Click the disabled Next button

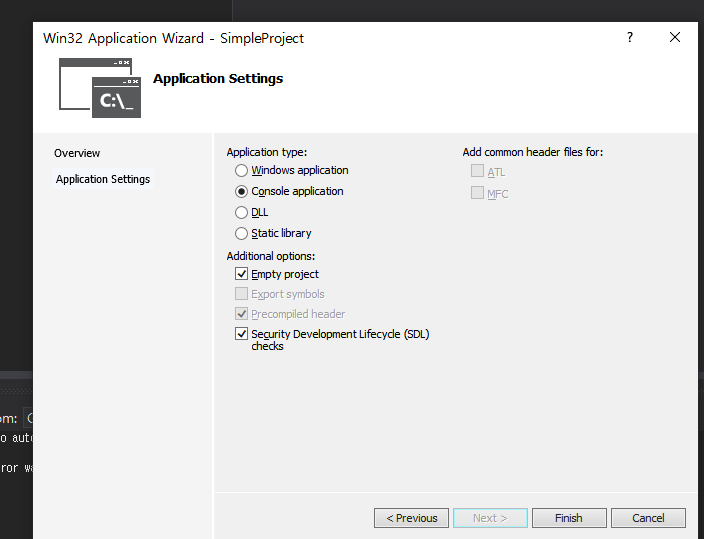tap(490, 518)
